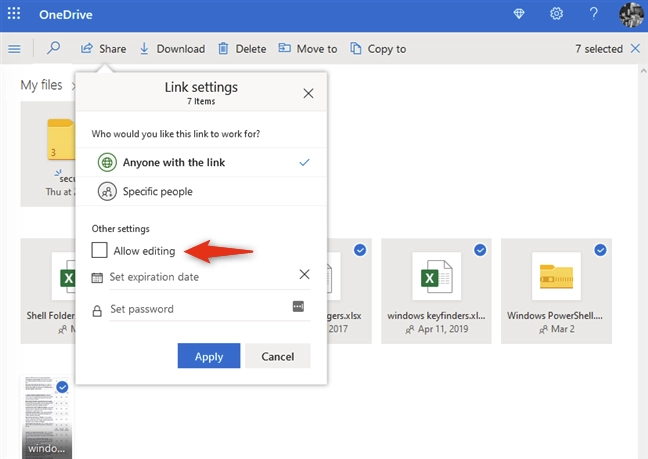Click Move to in the toolbar

coord(307,49)
